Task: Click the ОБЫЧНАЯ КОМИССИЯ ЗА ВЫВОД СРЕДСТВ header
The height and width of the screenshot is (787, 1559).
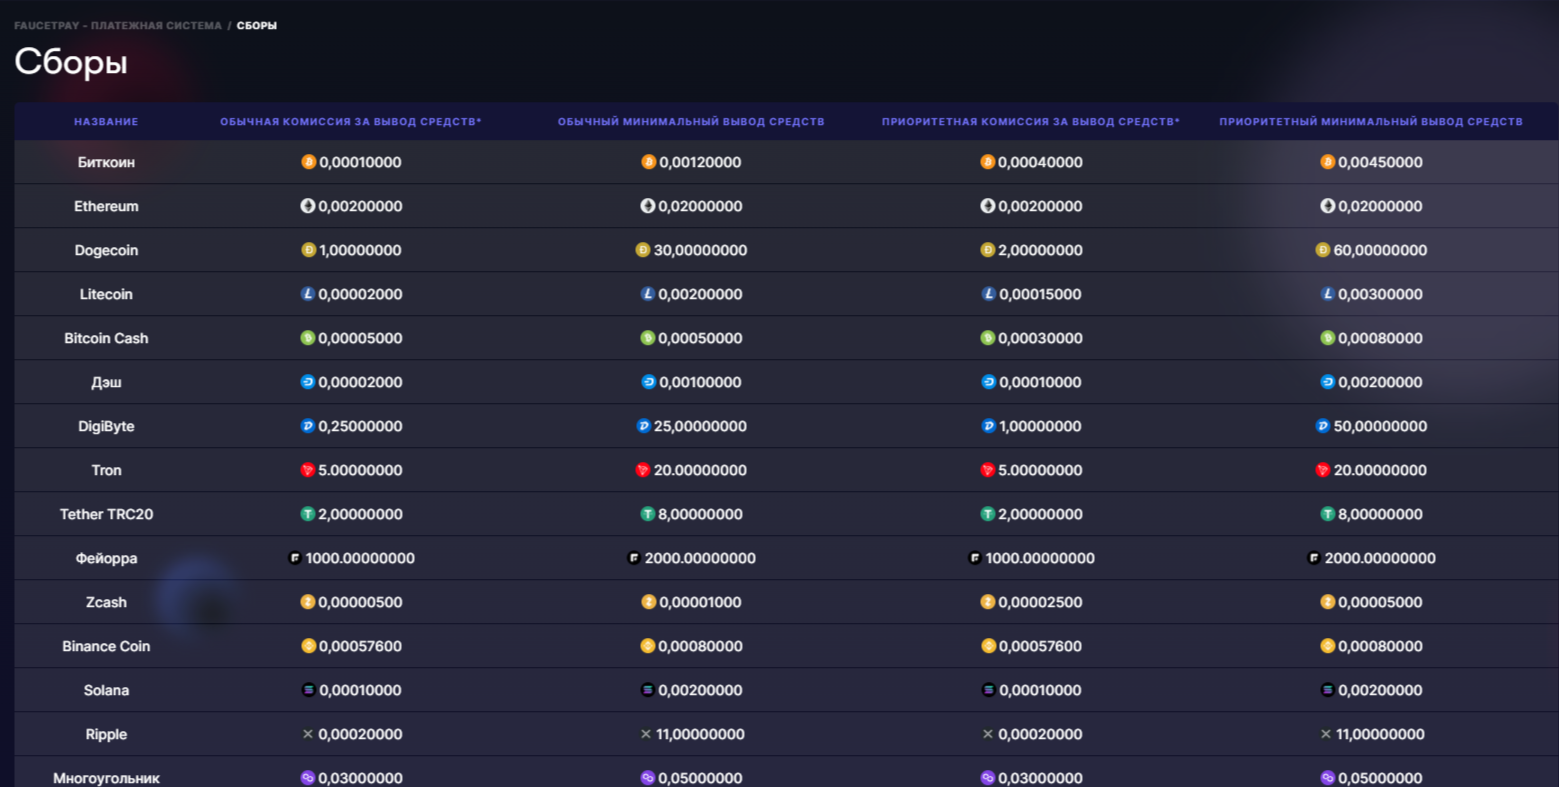Action: coord(351,122)
